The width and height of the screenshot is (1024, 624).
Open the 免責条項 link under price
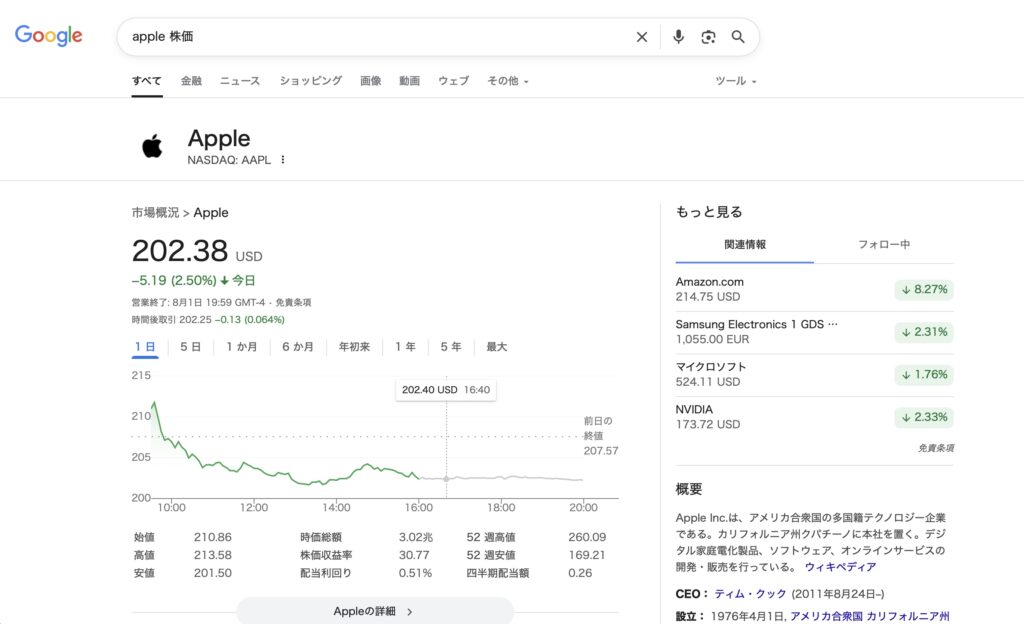tap(293, 303)
